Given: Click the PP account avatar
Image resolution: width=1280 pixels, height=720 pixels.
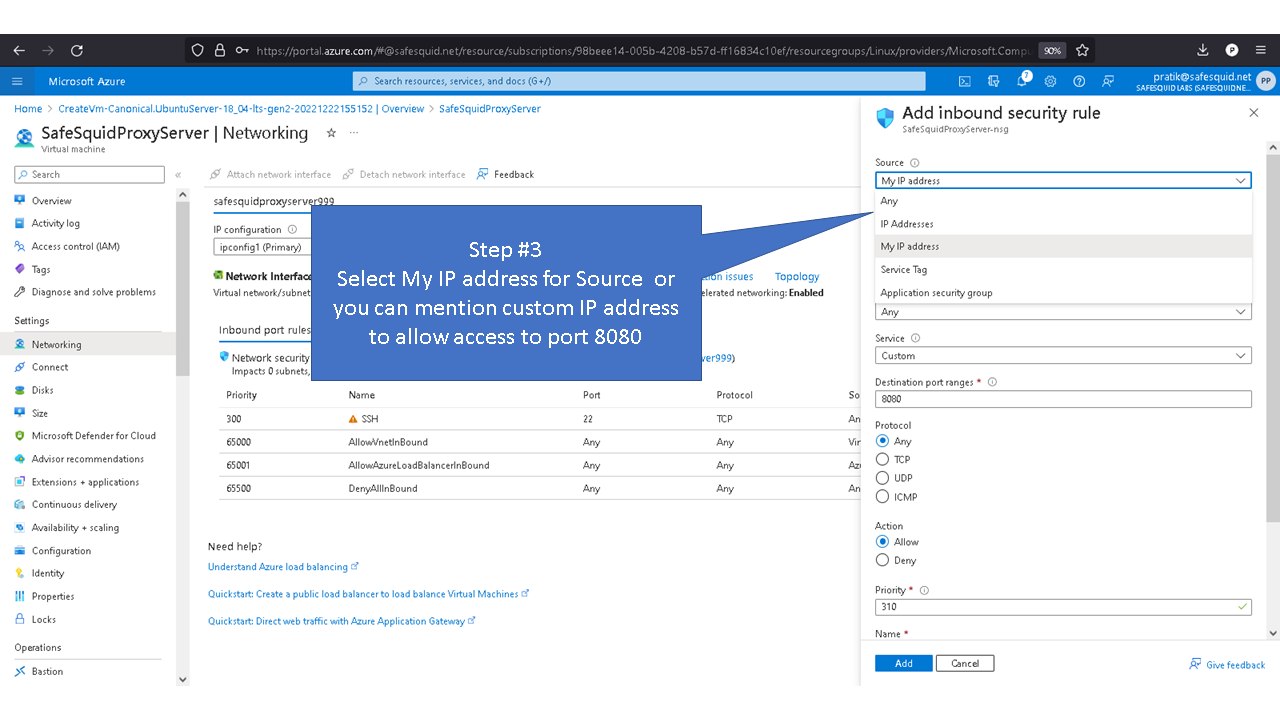Looking at the screenshot, I should (1266, 82).
